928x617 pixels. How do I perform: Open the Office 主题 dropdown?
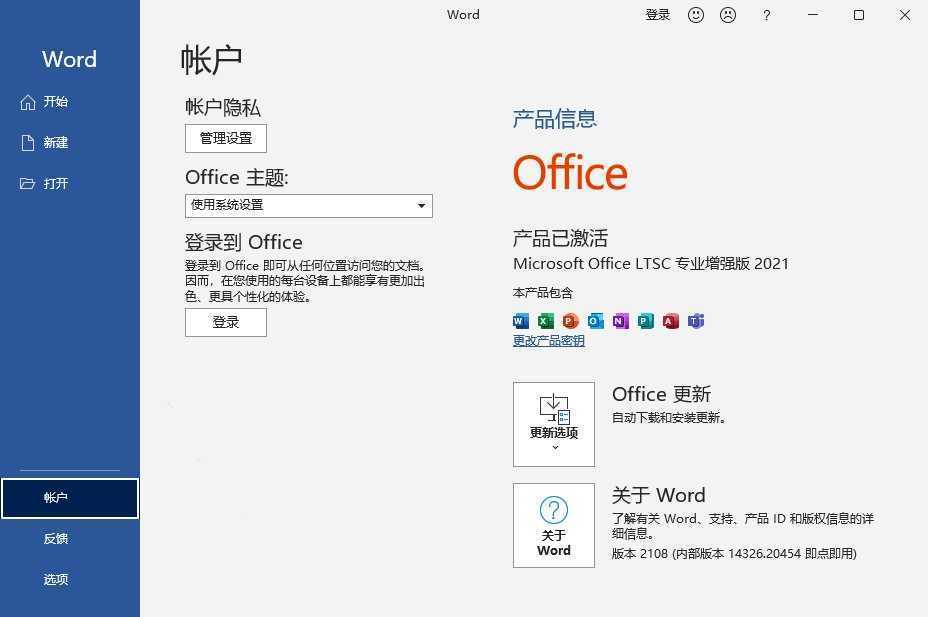point(421,205)
